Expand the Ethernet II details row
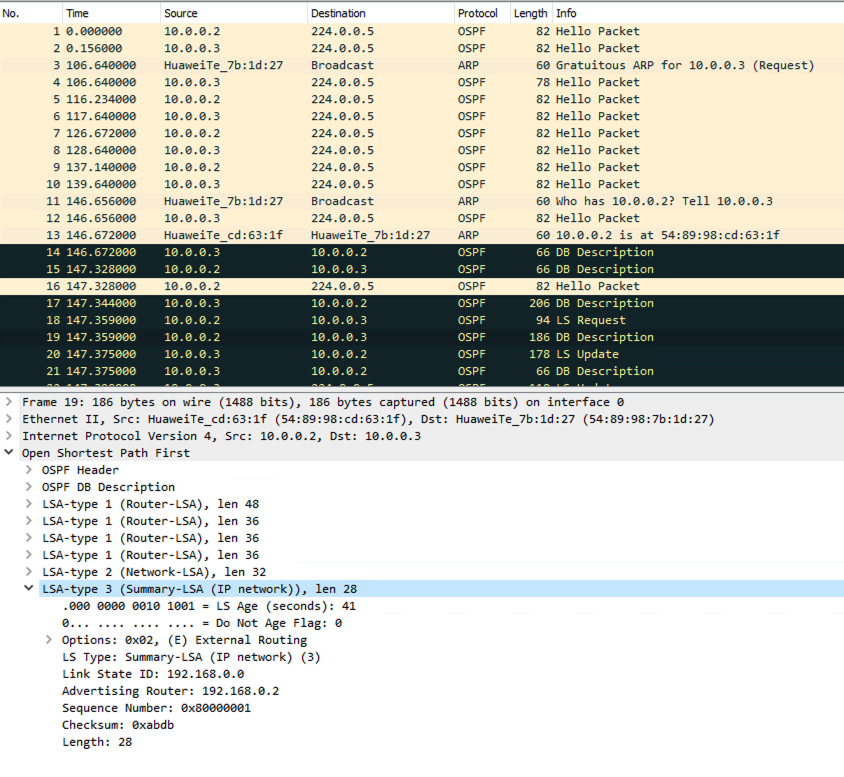Image resolution: width=844 pixels, height=777 pixels. coord(9,419)
